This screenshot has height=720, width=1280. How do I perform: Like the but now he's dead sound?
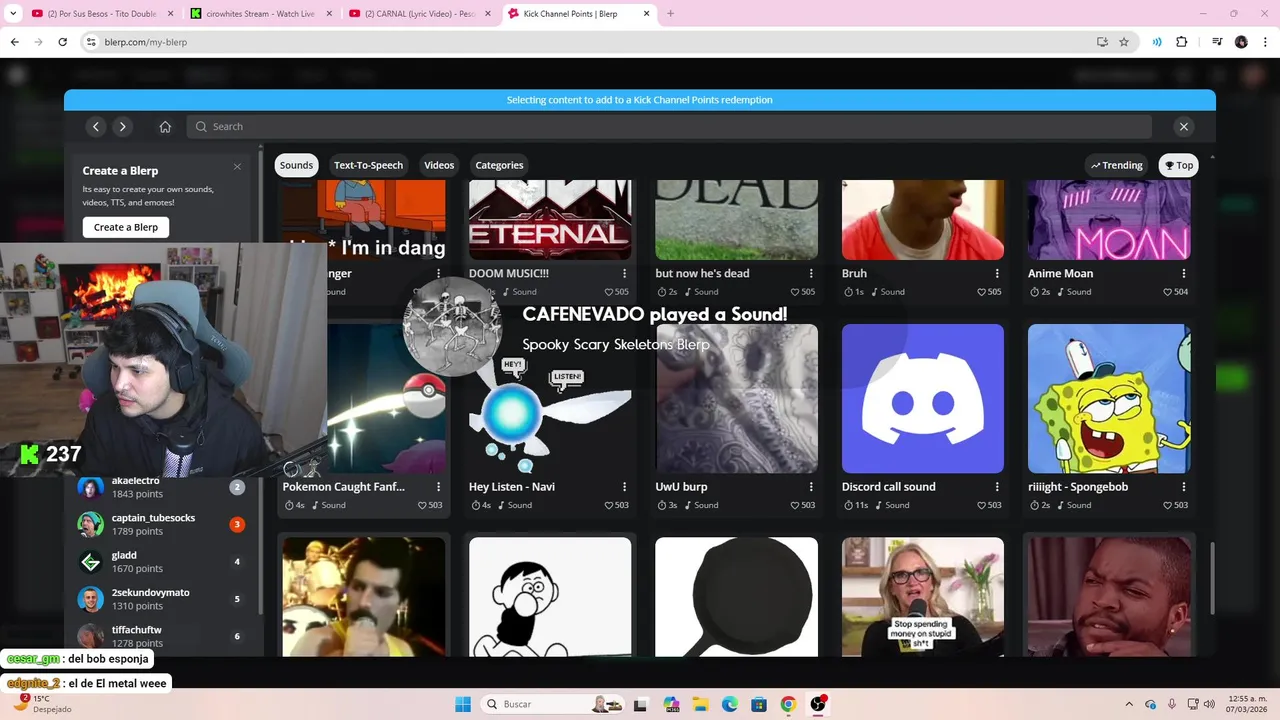[795, 292]
